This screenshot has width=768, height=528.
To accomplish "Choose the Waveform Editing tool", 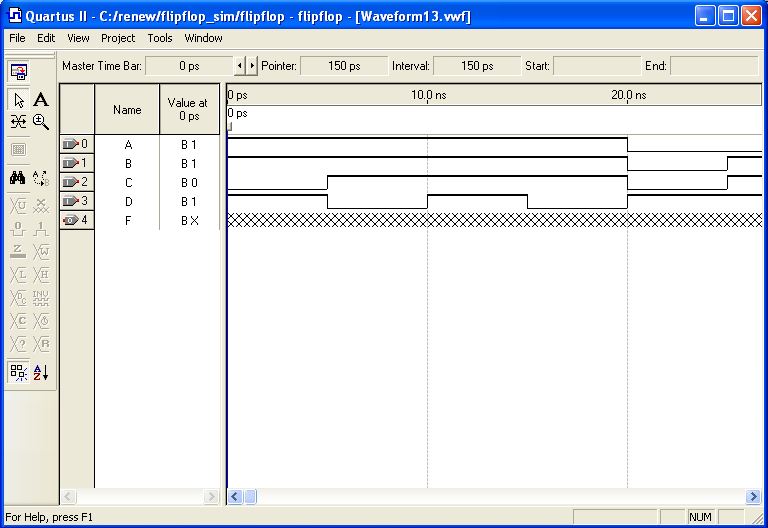I will [x=19, y=122].
